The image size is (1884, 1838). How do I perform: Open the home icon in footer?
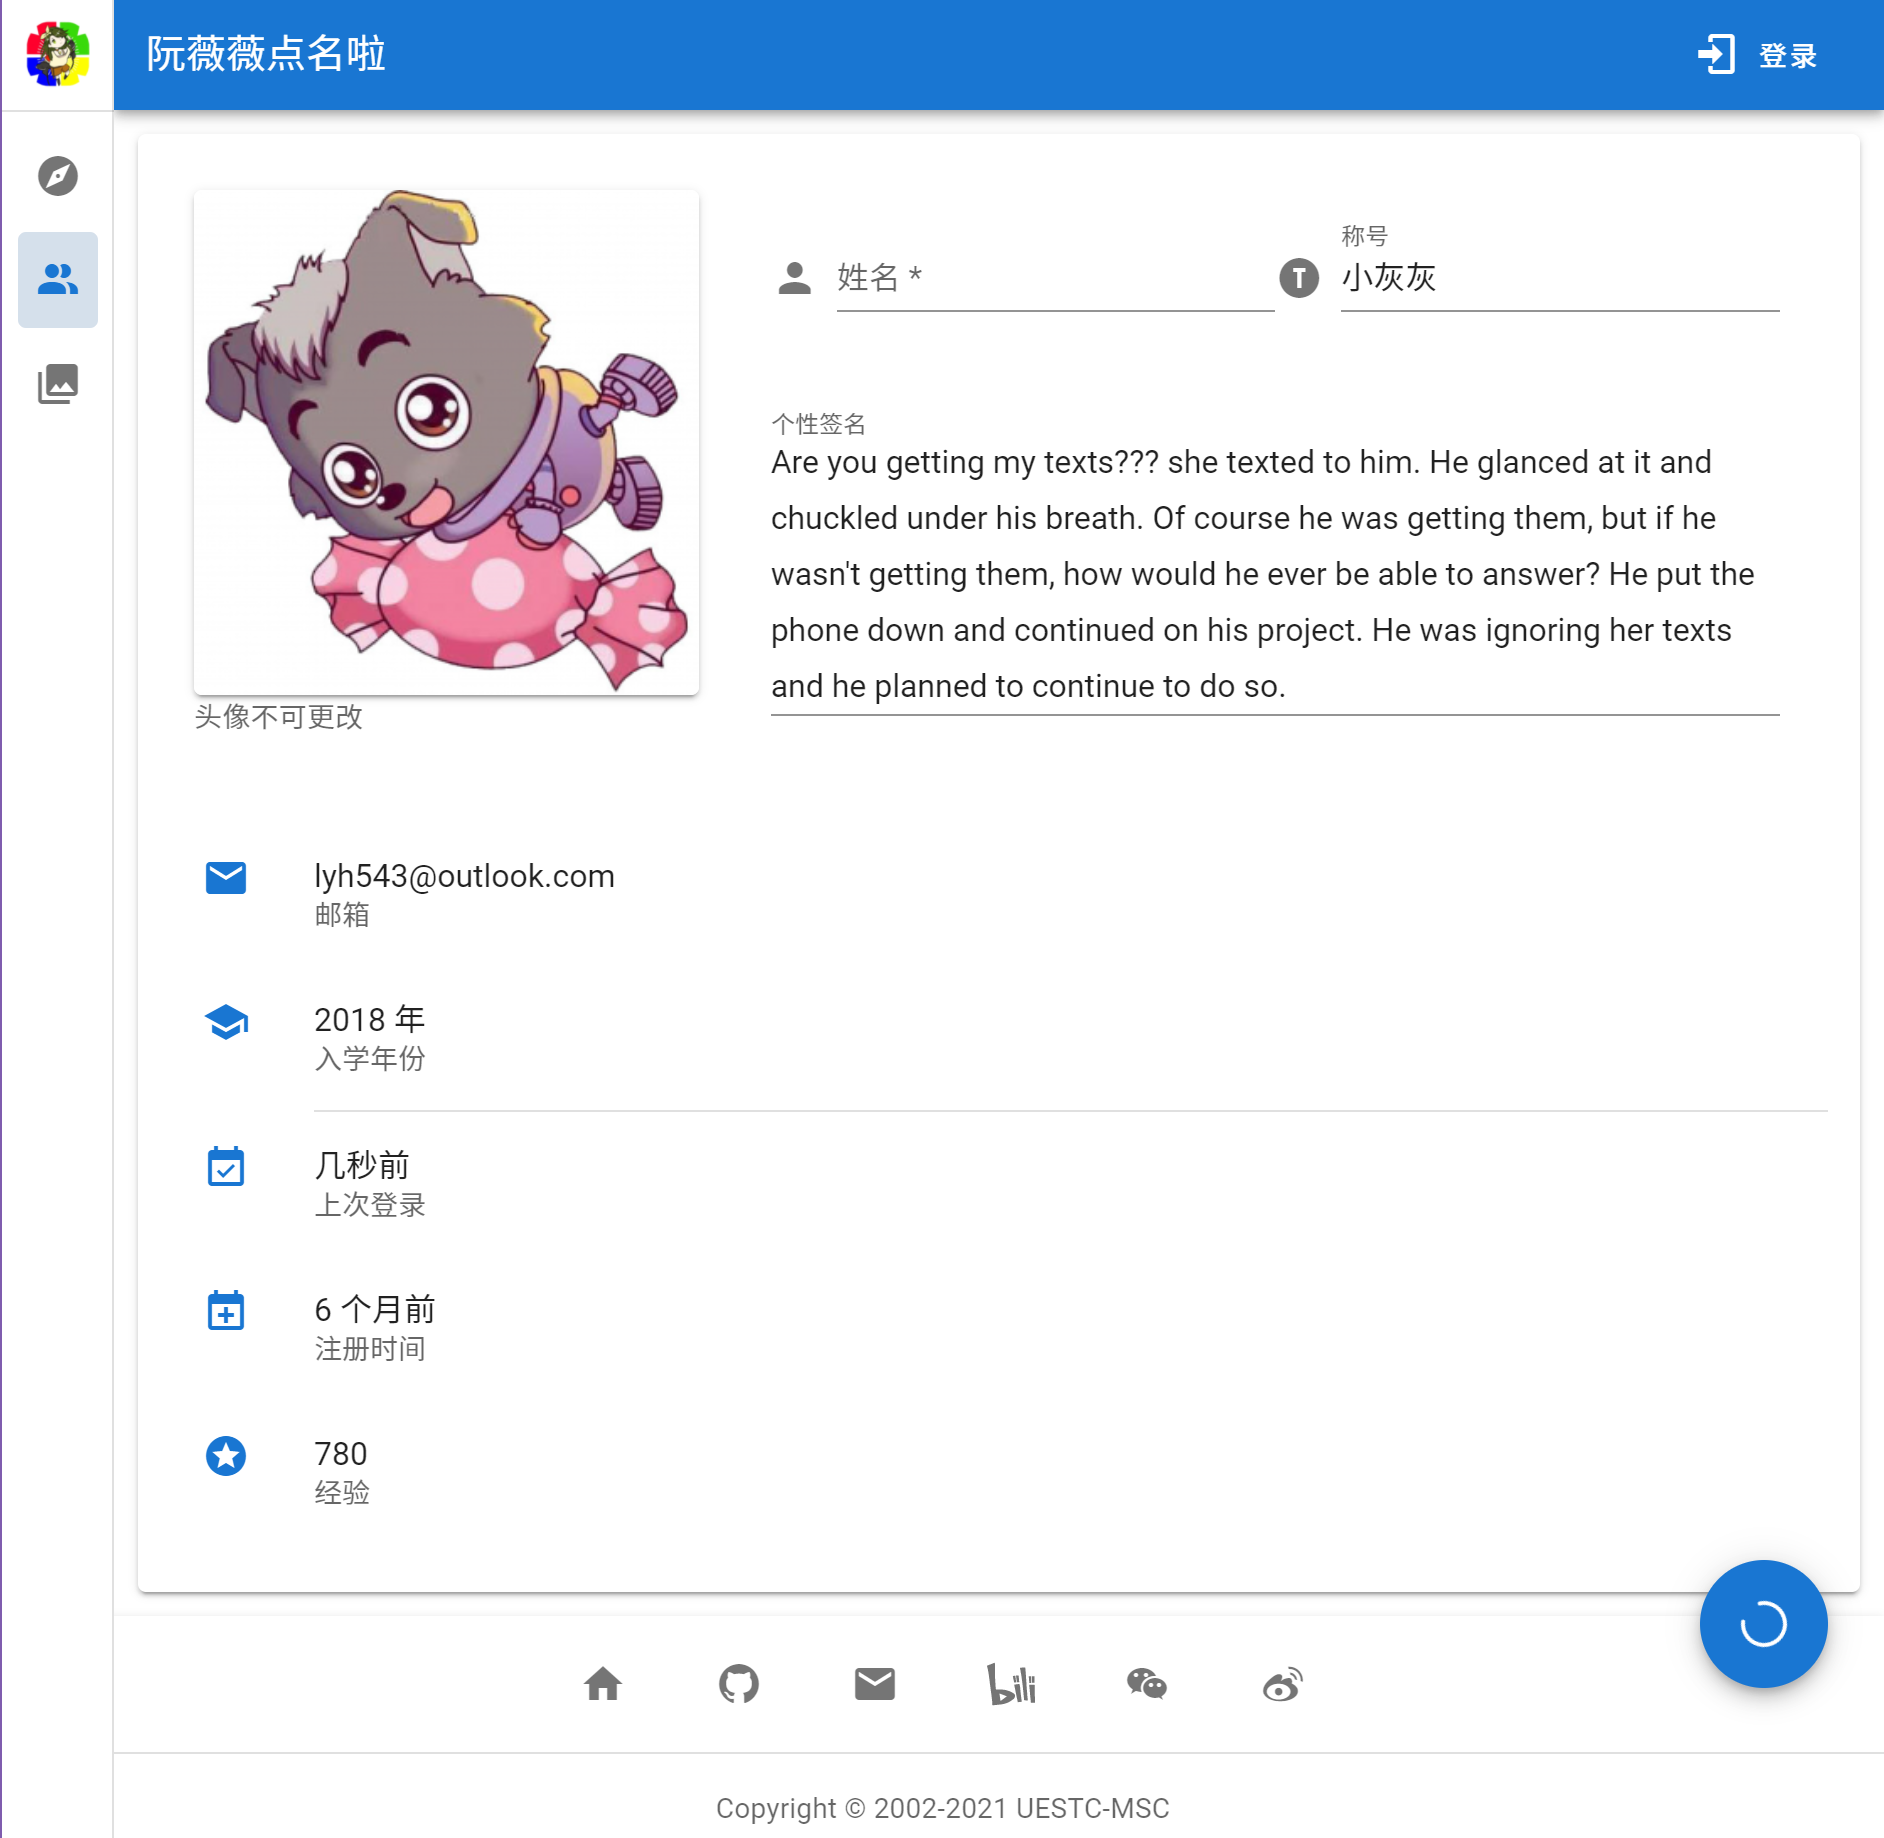[603, 1684]
